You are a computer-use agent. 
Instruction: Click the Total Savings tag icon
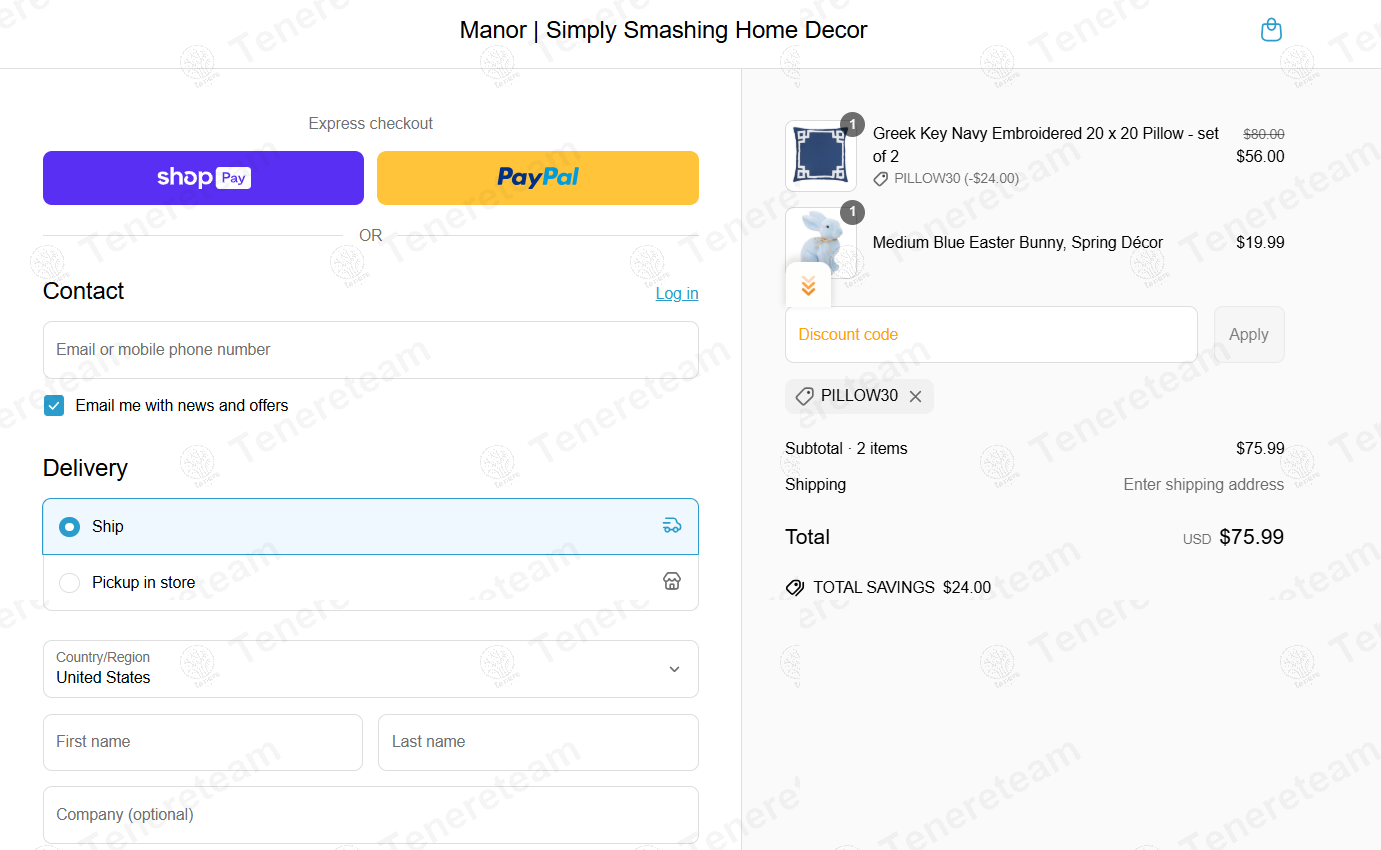(x=795, y=588)
